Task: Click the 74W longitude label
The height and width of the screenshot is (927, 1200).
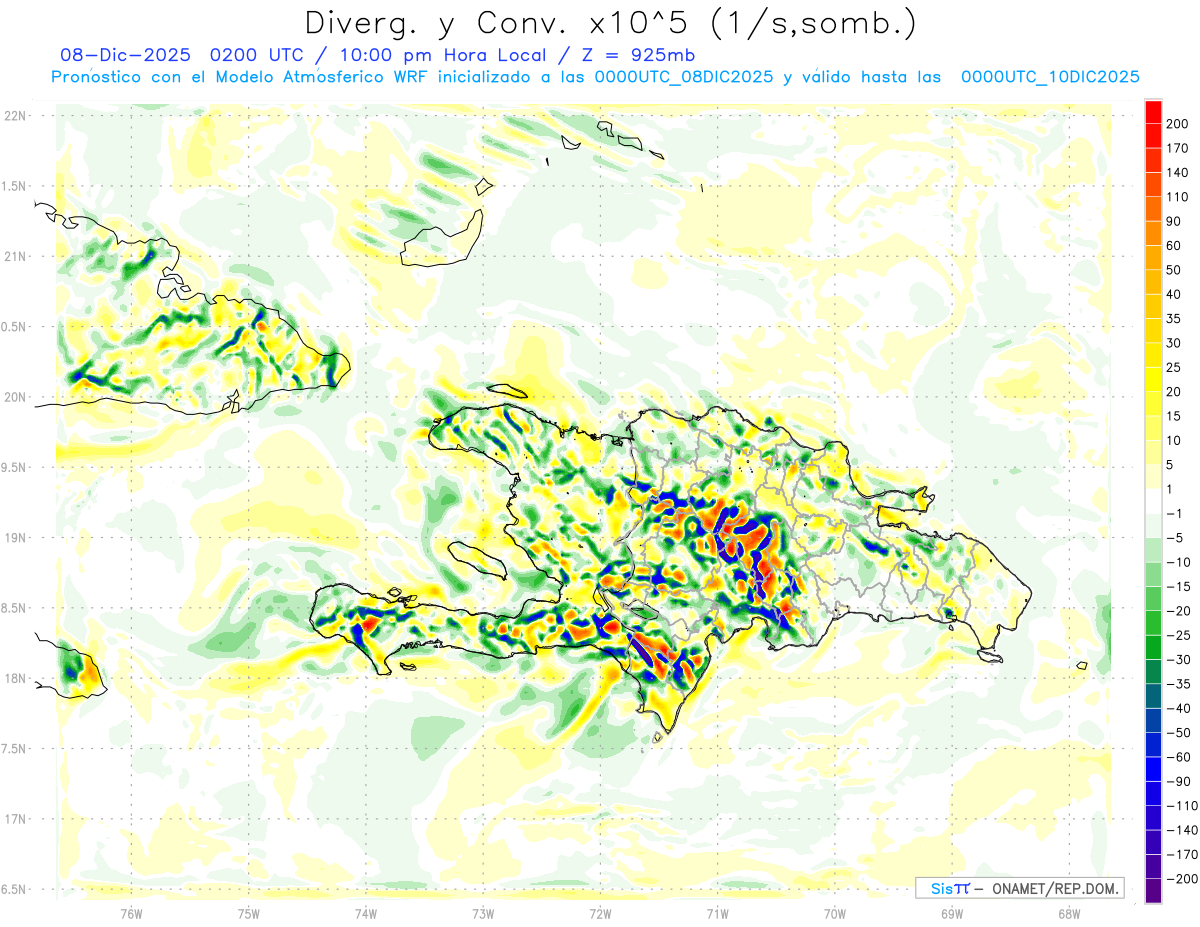Action: (x=365, y=913)
